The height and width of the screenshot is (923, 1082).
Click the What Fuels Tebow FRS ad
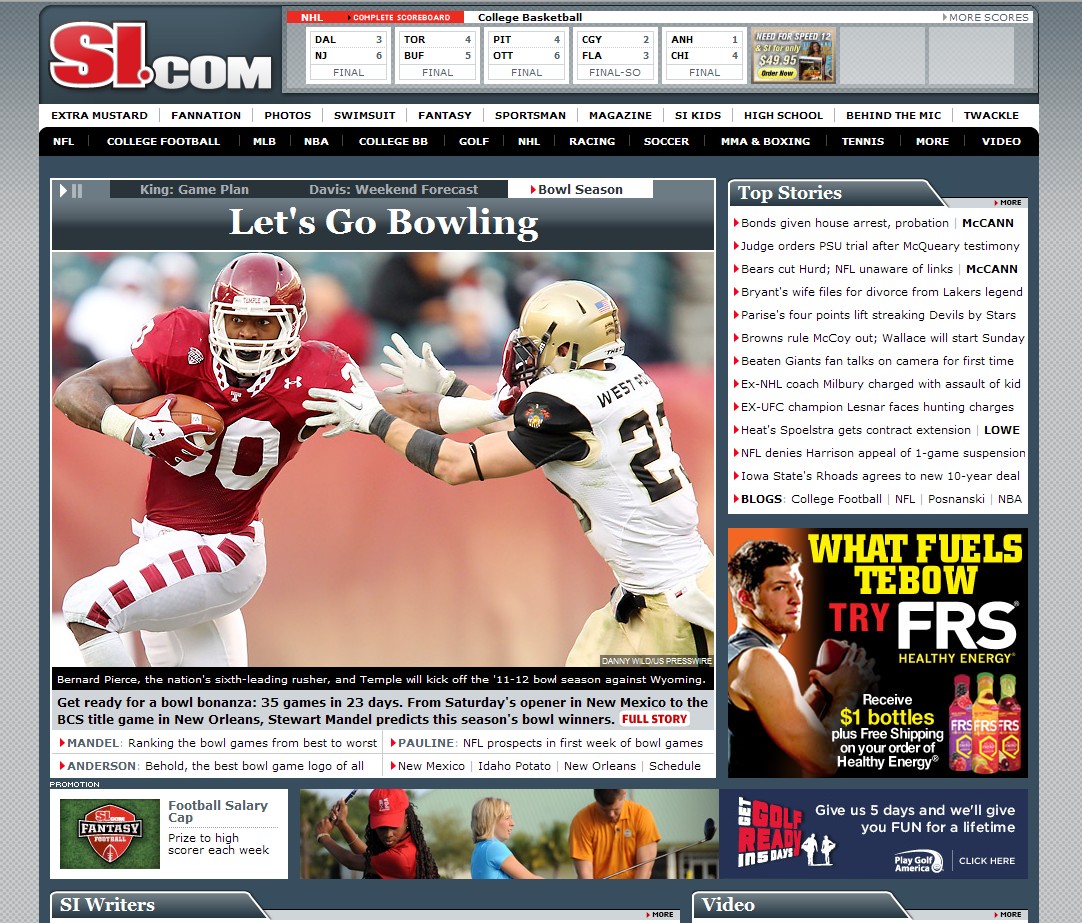(x=878, y=653)
